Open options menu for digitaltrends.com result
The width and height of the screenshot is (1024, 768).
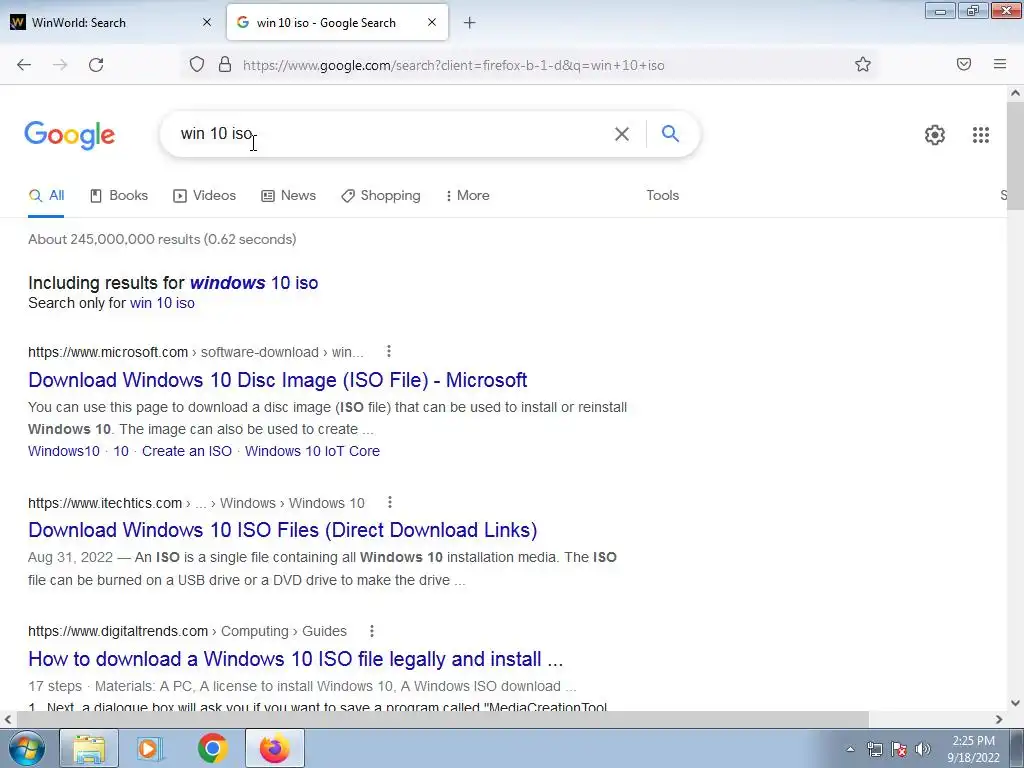click(x=372, y=631)
